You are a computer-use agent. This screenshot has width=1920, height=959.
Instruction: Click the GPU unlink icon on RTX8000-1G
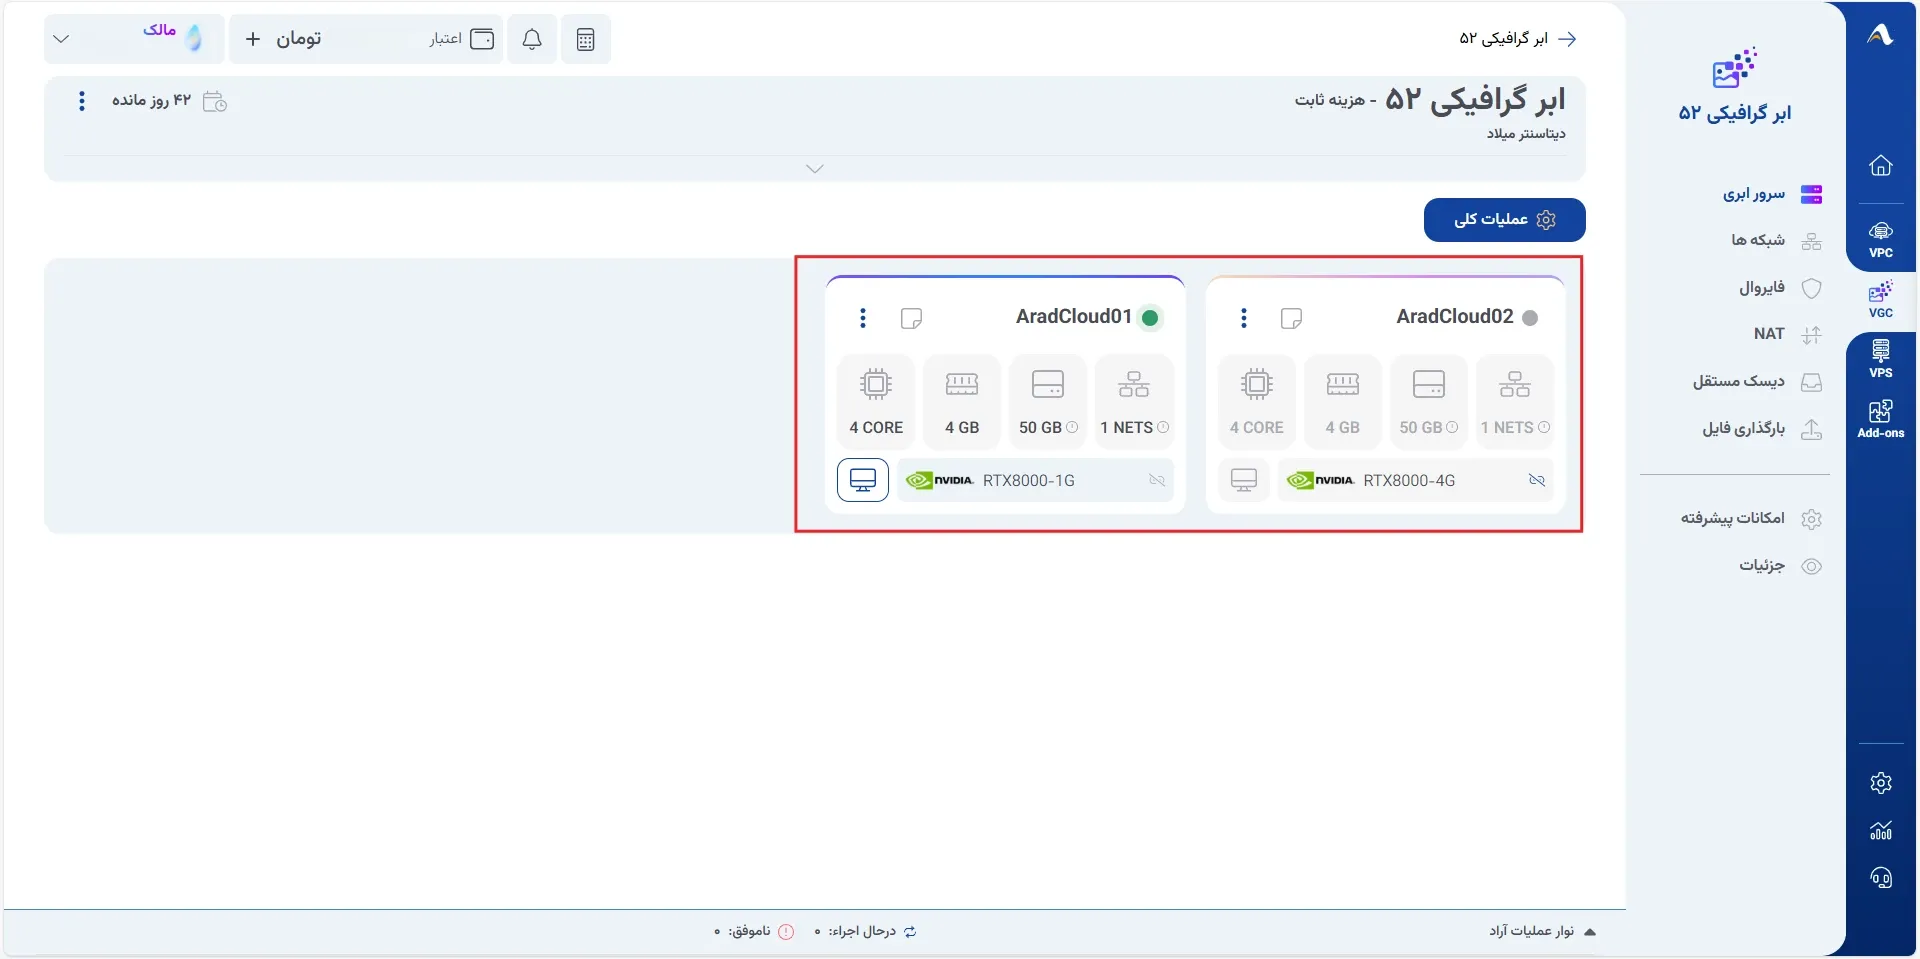point(1157,480)
